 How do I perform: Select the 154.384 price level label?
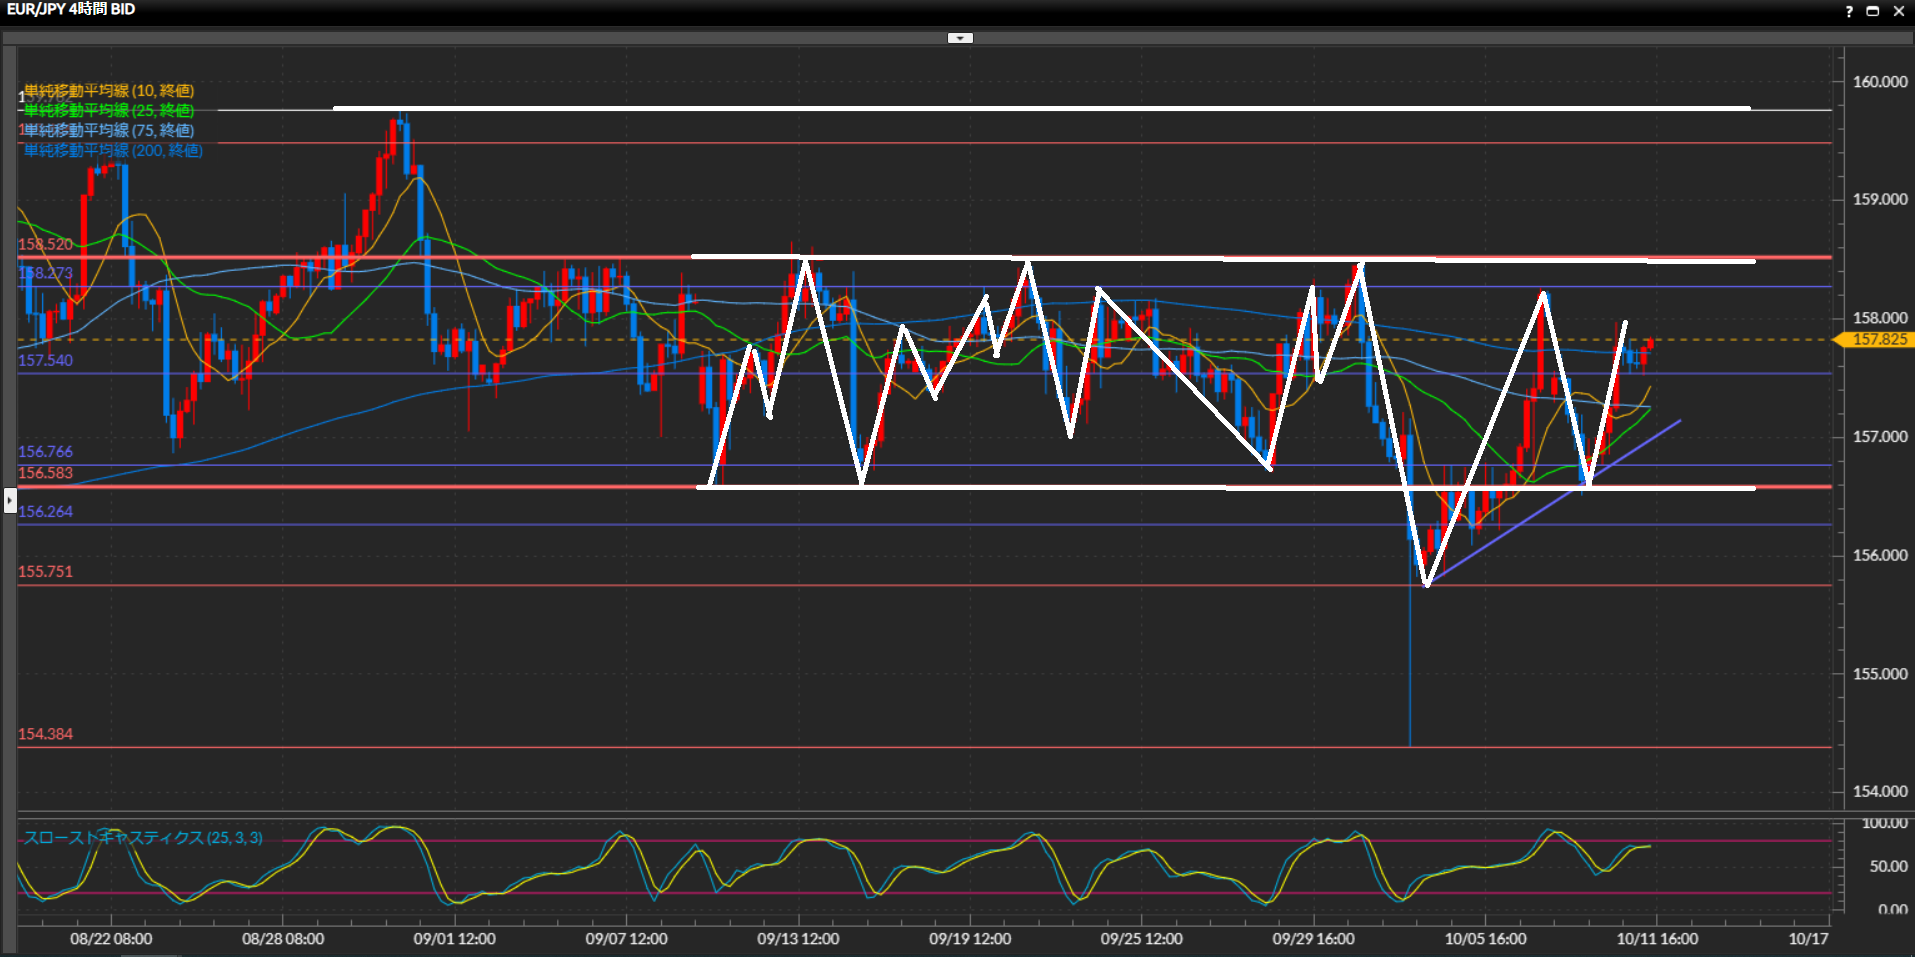pos(45,734)
